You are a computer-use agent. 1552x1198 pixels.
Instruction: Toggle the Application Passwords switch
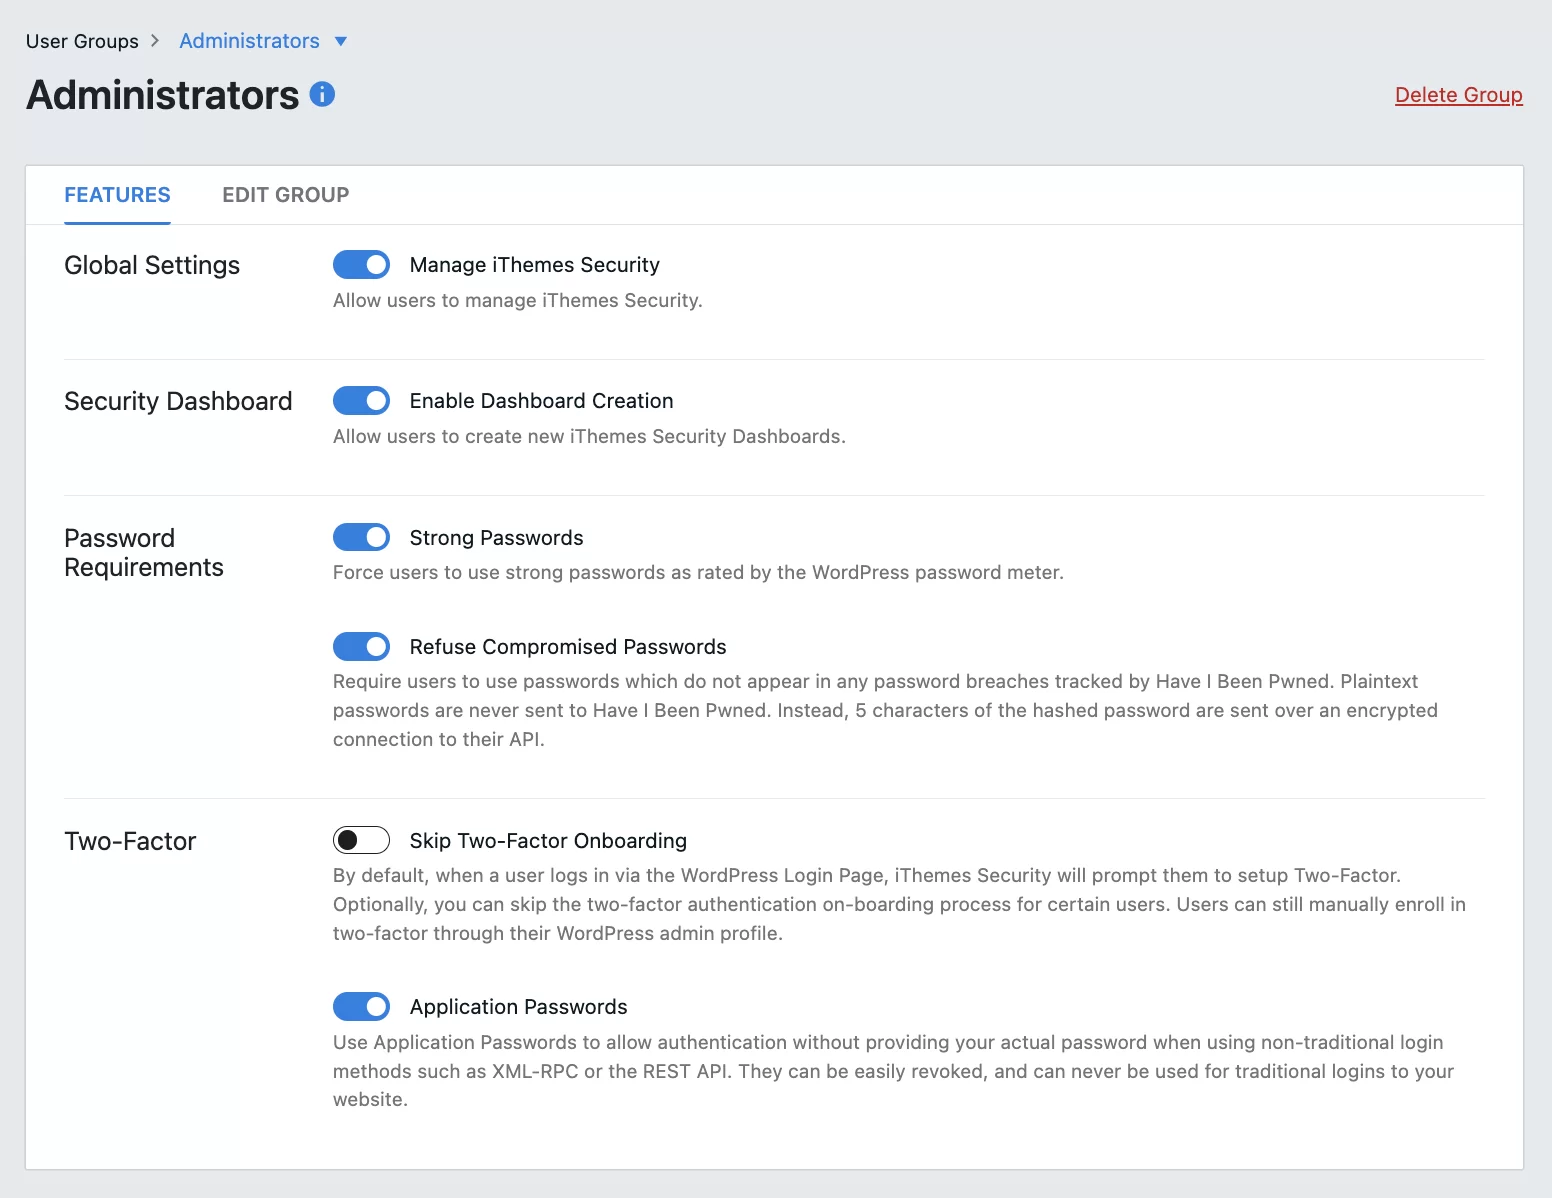click(x=361, y=1006)
